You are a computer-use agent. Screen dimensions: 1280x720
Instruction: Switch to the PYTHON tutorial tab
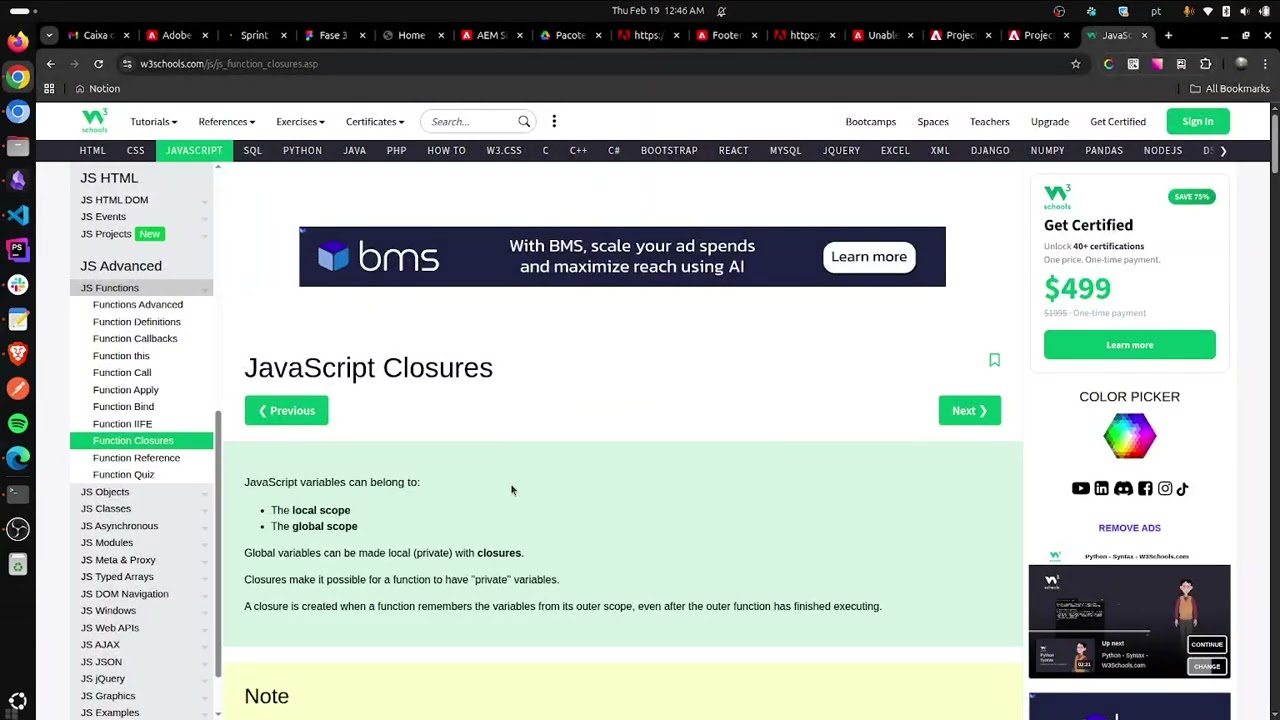coord(302,151)
